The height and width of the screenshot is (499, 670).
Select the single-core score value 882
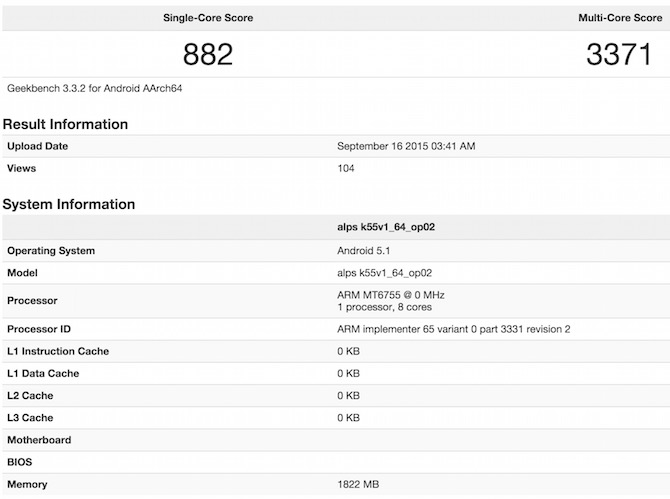208,53
